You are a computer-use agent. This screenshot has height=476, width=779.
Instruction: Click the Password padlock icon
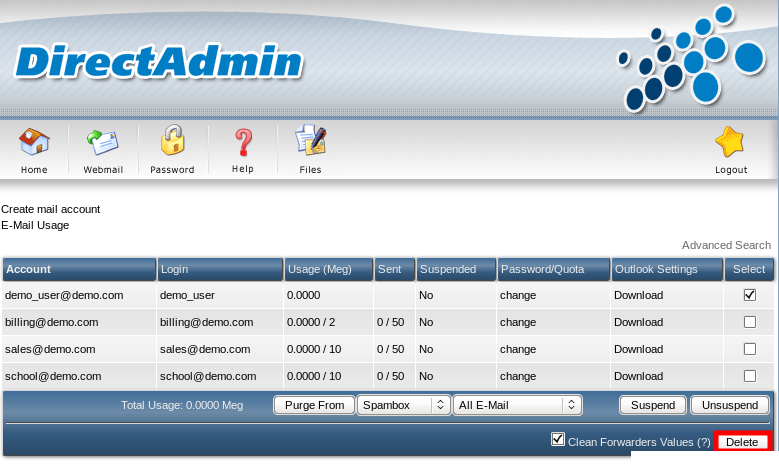pyautogui.click(x=172, y=140)
